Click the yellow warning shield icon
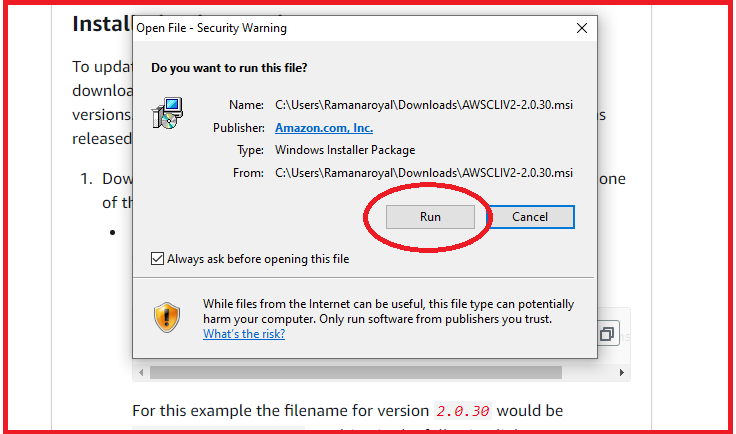 [x=167, y=318]
